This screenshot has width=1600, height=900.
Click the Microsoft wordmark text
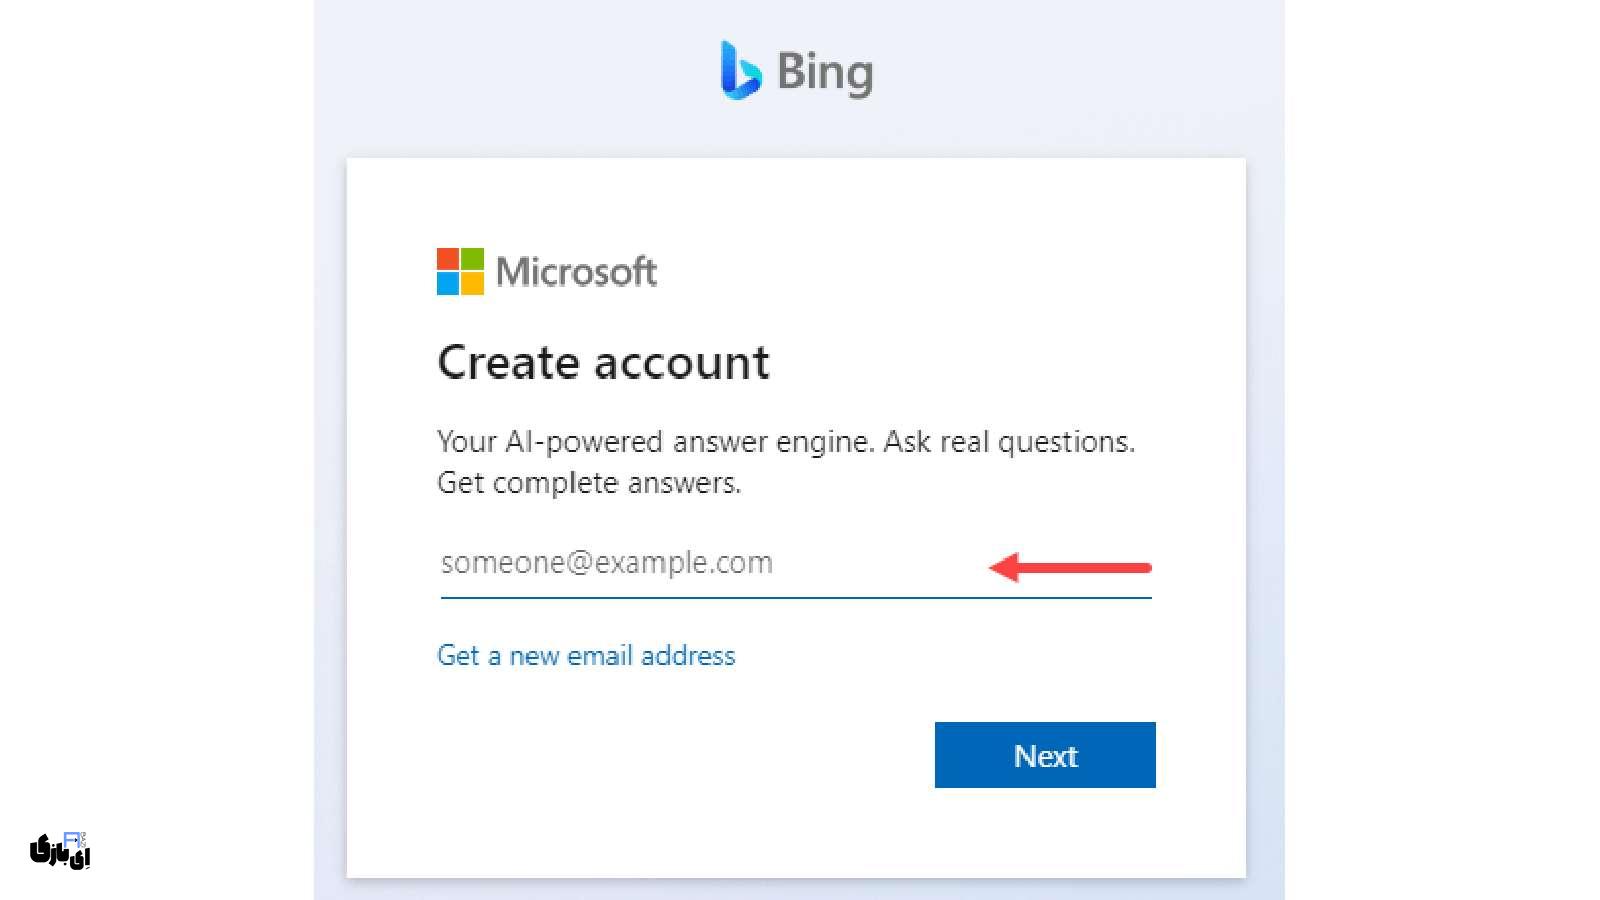pos(577,272)
